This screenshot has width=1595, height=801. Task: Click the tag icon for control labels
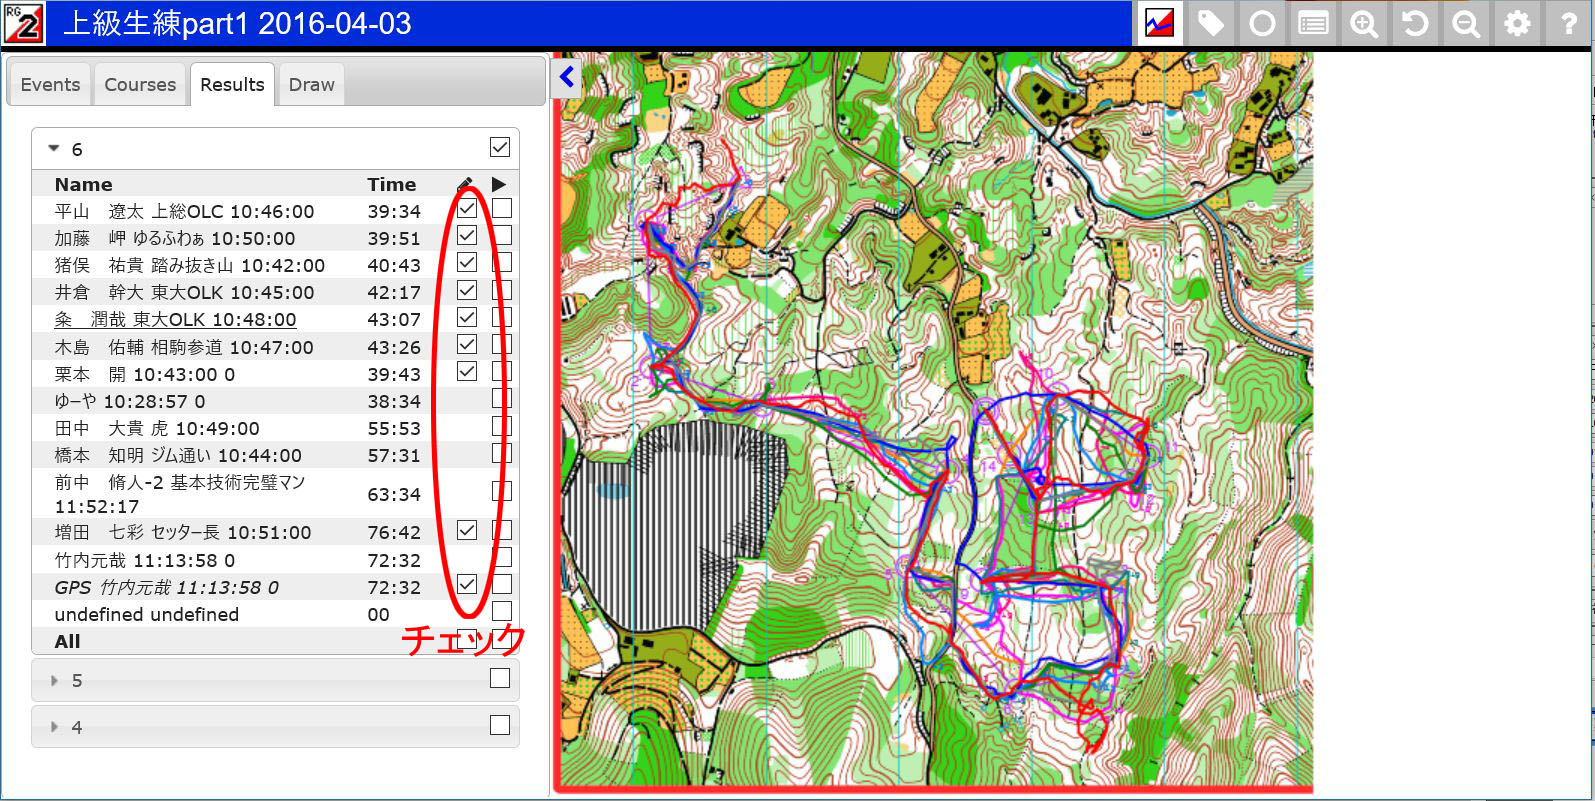[x=1211, y=23]
